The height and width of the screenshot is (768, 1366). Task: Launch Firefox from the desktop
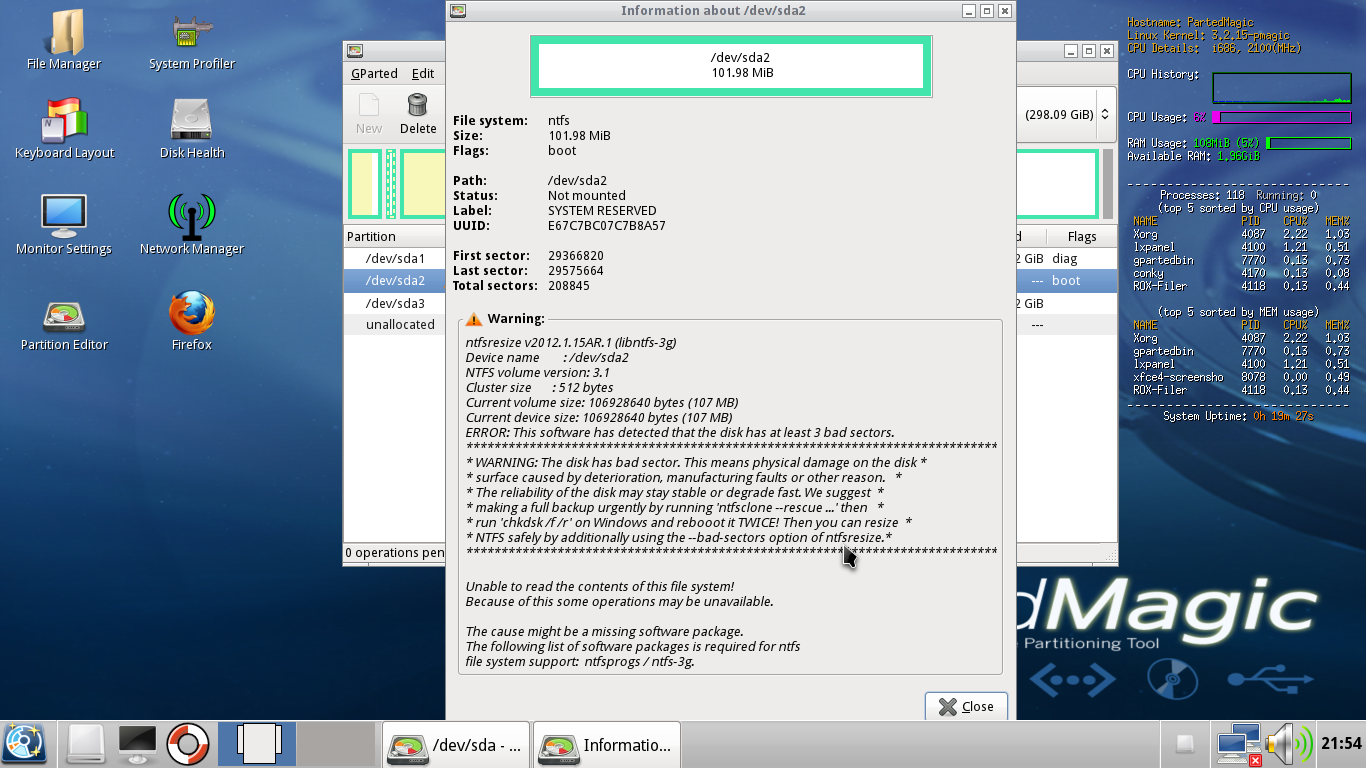(191, 321)
